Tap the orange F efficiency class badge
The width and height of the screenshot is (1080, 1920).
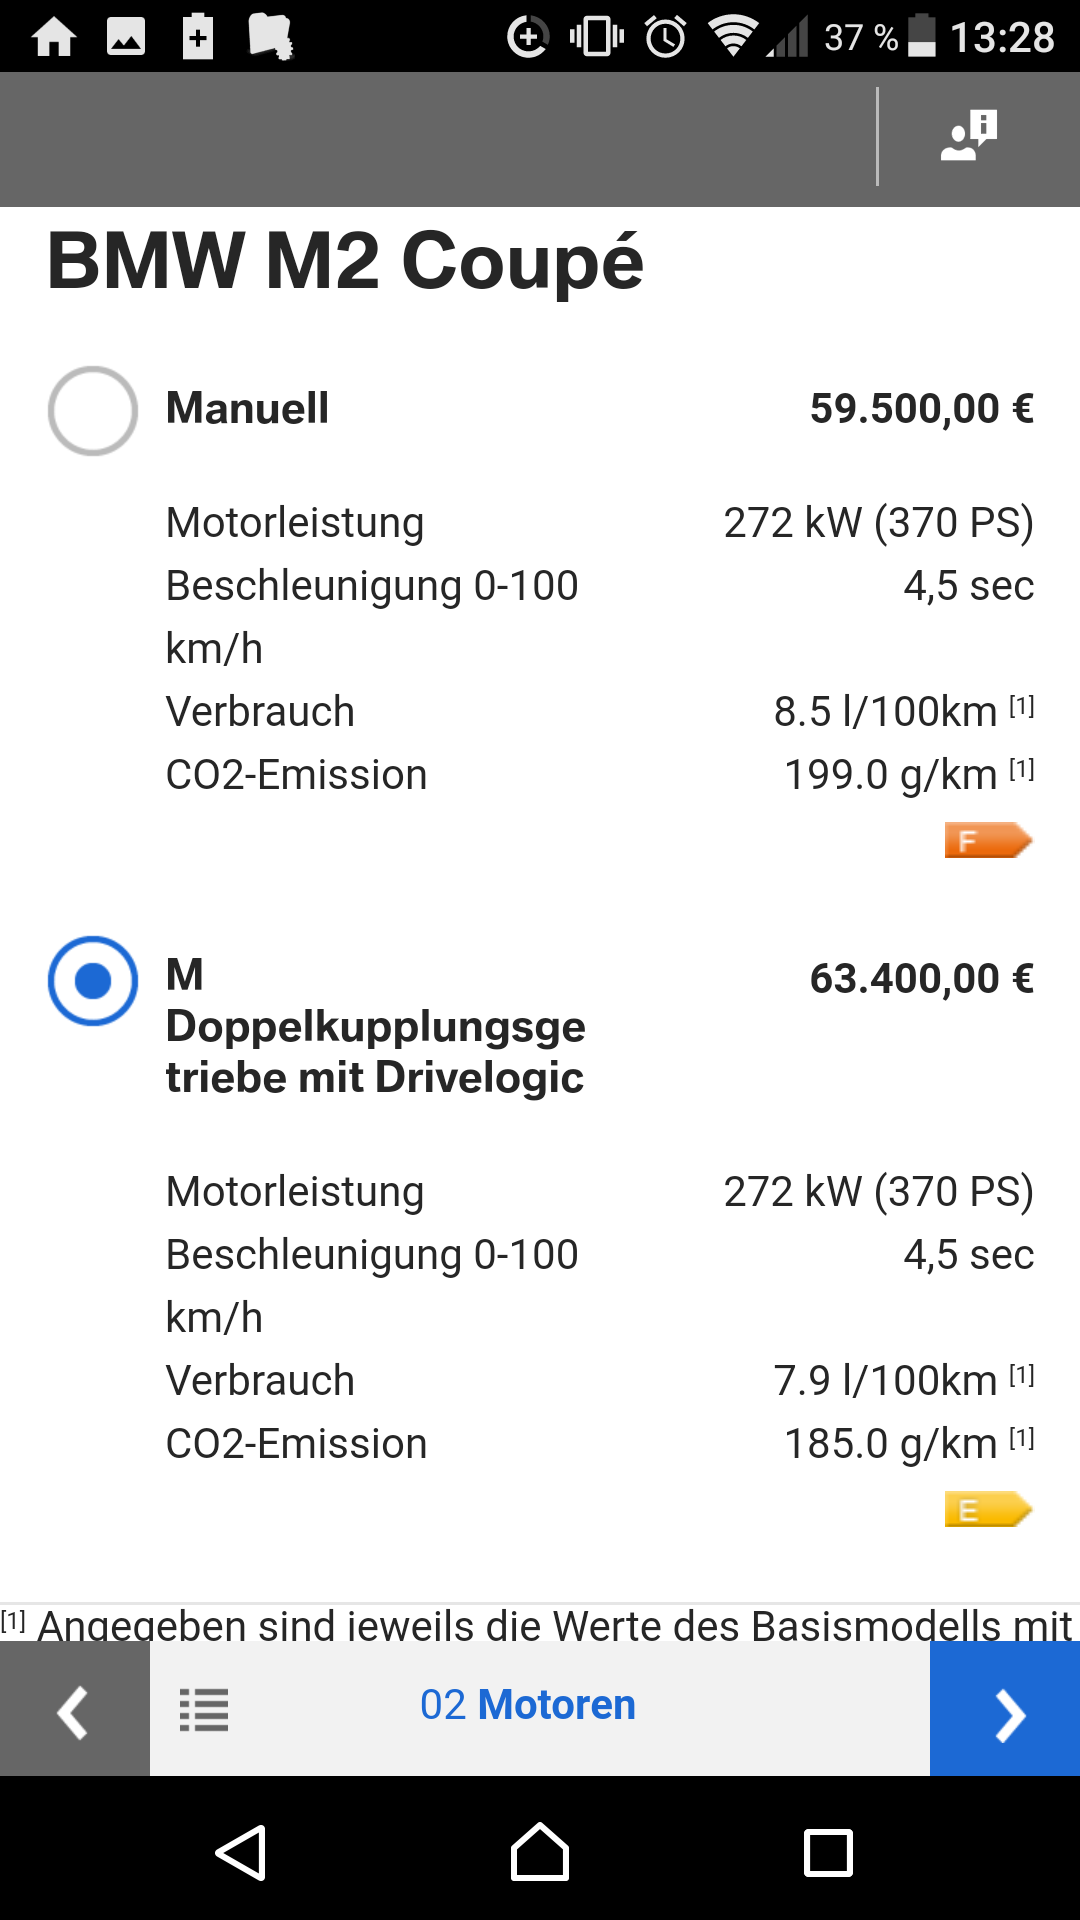[x=987, y=841]
